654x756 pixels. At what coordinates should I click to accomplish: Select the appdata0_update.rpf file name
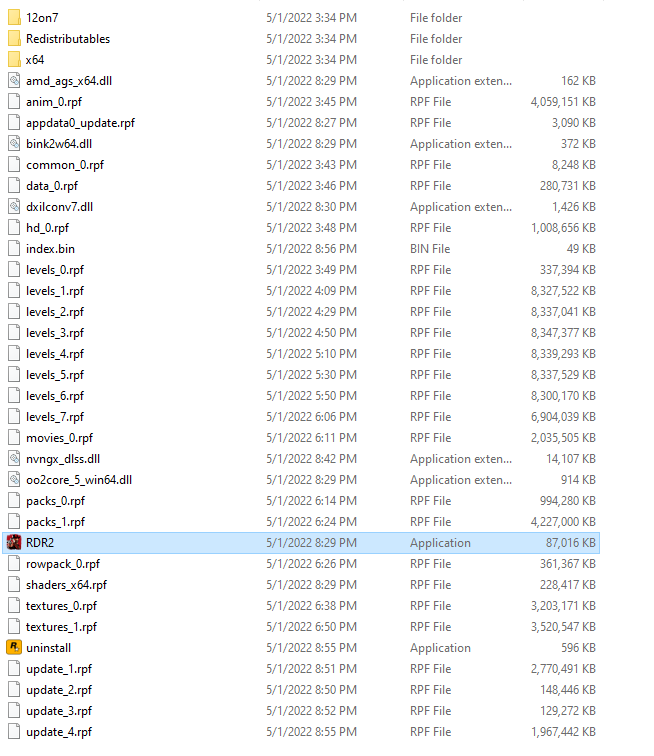(x=81, y=123)
